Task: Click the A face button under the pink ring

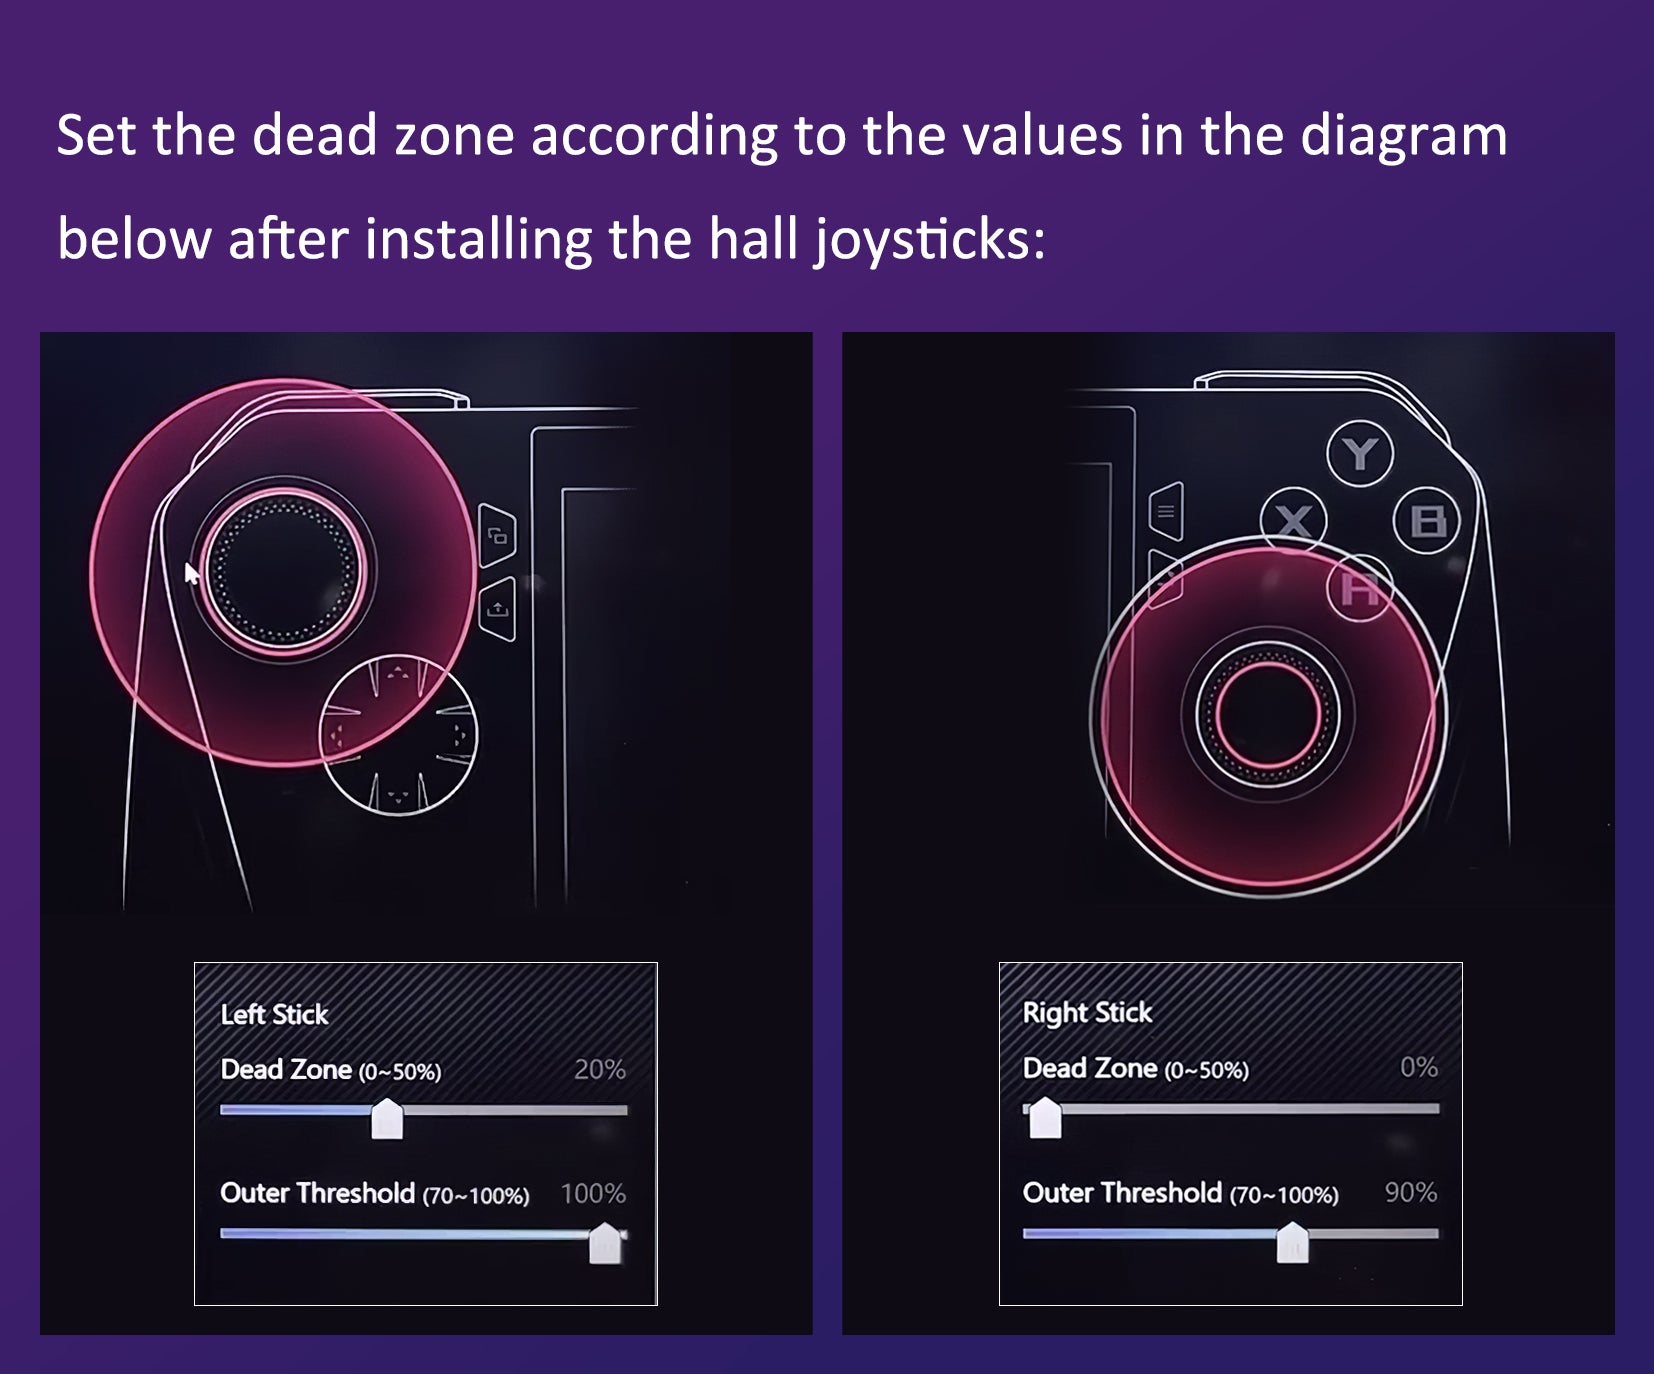Action: pyautogui.click(x=1360, y=589)
